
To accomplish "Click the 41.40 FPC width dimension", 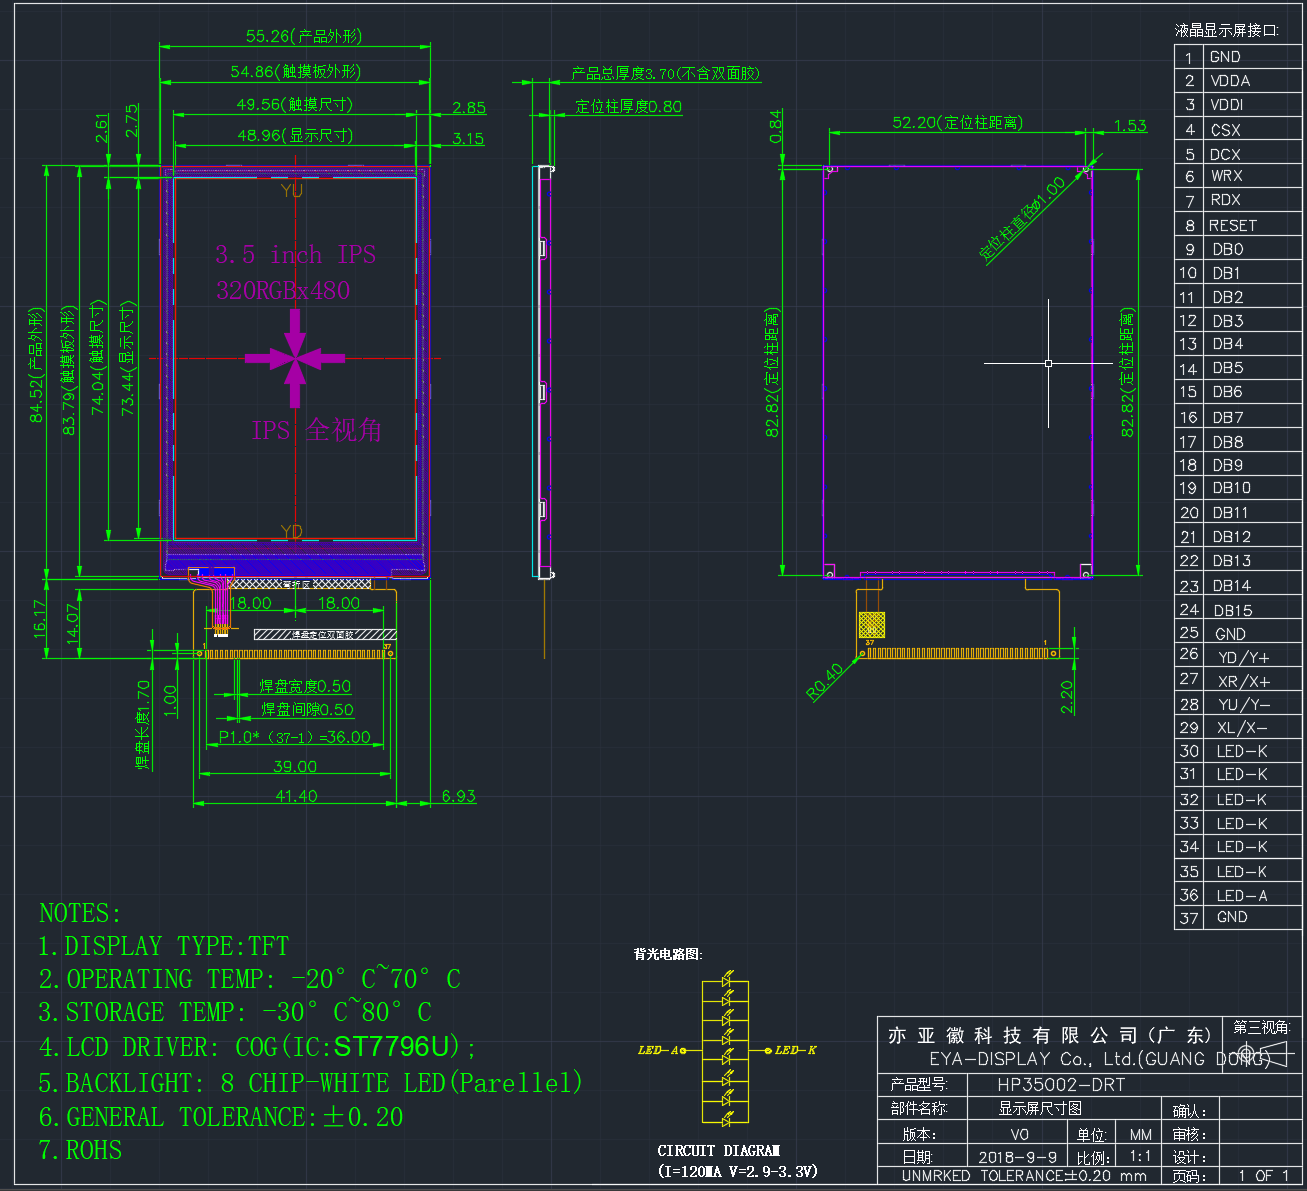I will tap(296, 796).
